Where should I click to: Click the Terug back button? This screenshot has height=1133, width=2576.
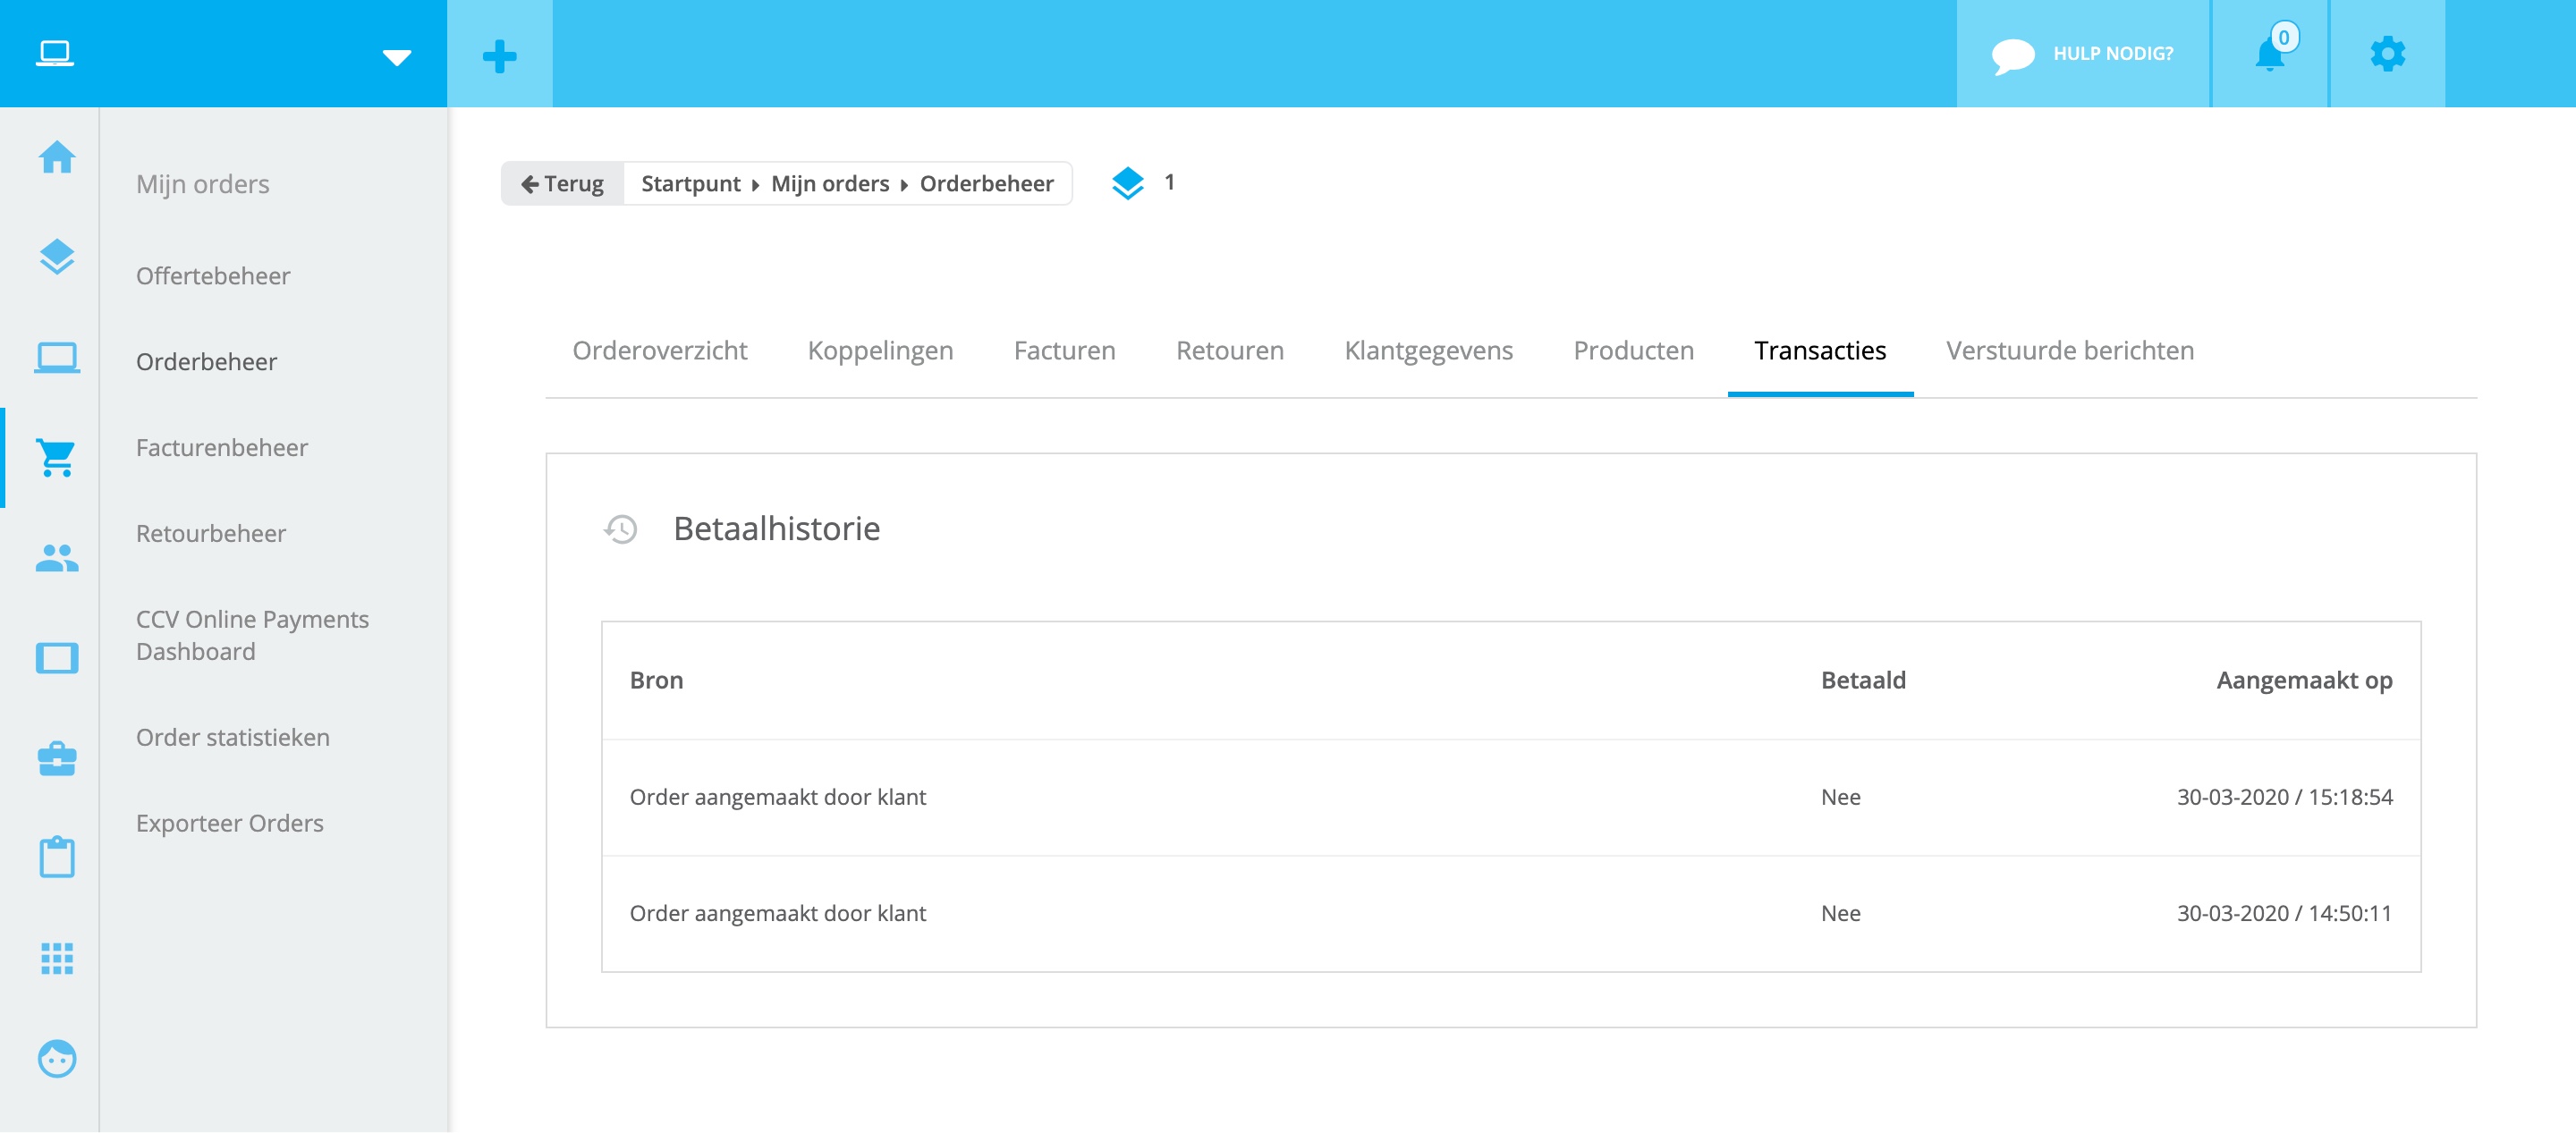coord(563,184)
